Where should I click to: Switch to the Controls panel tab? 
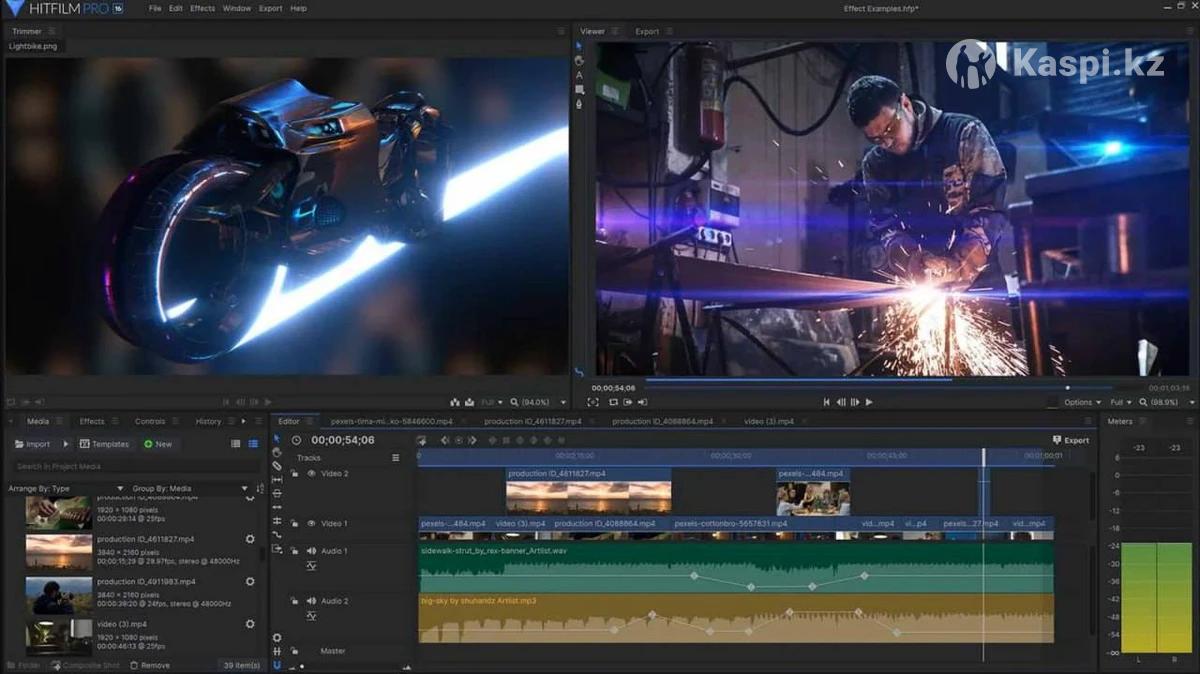click(150, 421)
